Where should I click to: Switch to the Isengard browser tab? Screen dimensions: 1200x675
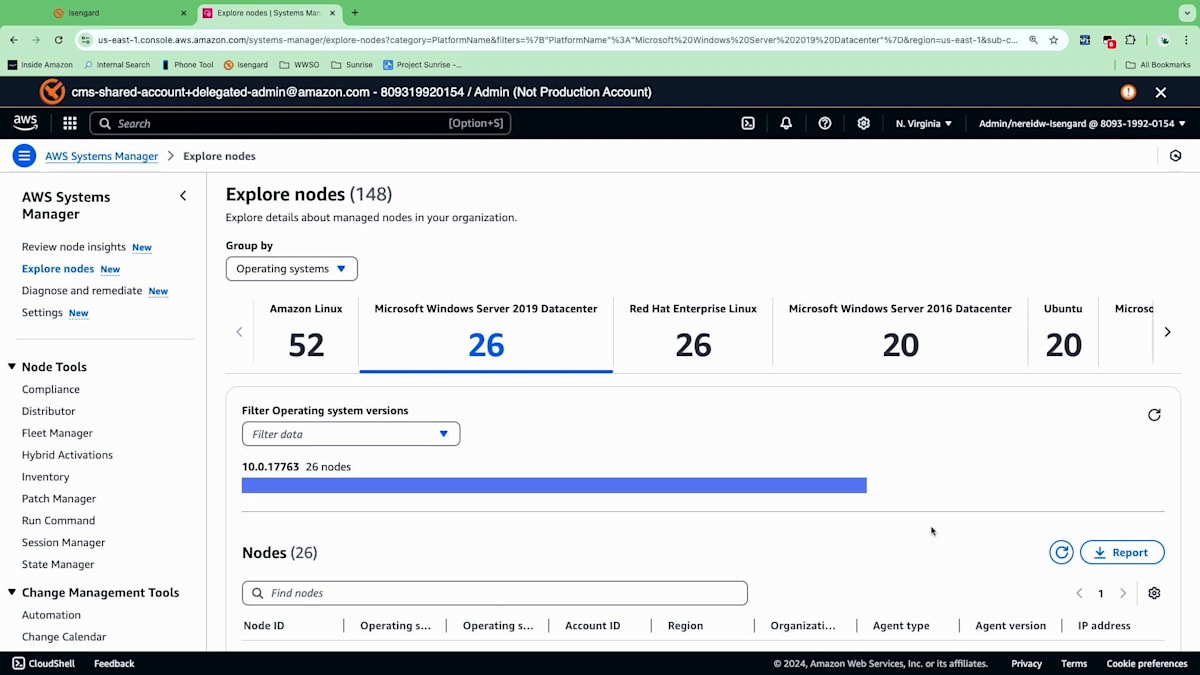pyautogui.click(x=119, y=13)
